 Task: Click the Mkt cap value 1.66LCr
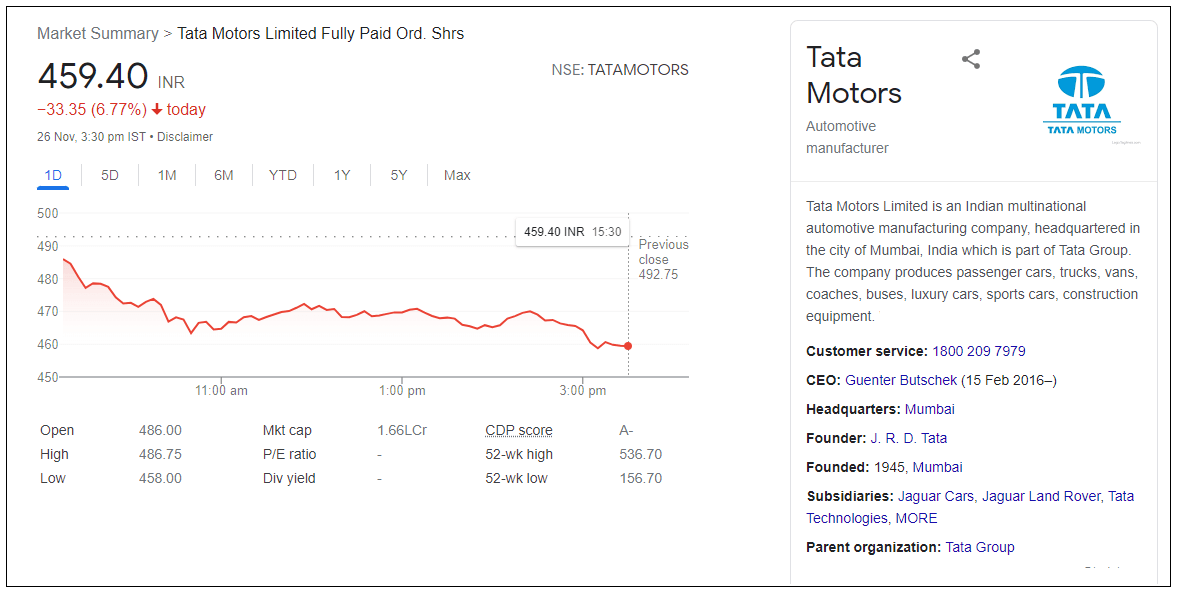click(402, 431)
